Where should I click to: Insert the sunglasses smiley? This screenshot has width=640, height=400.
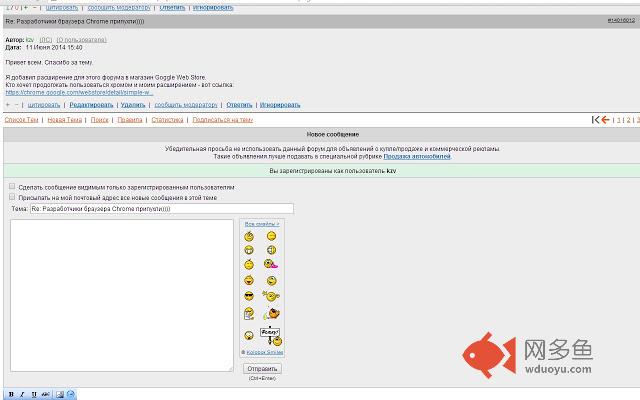point(249,296)
